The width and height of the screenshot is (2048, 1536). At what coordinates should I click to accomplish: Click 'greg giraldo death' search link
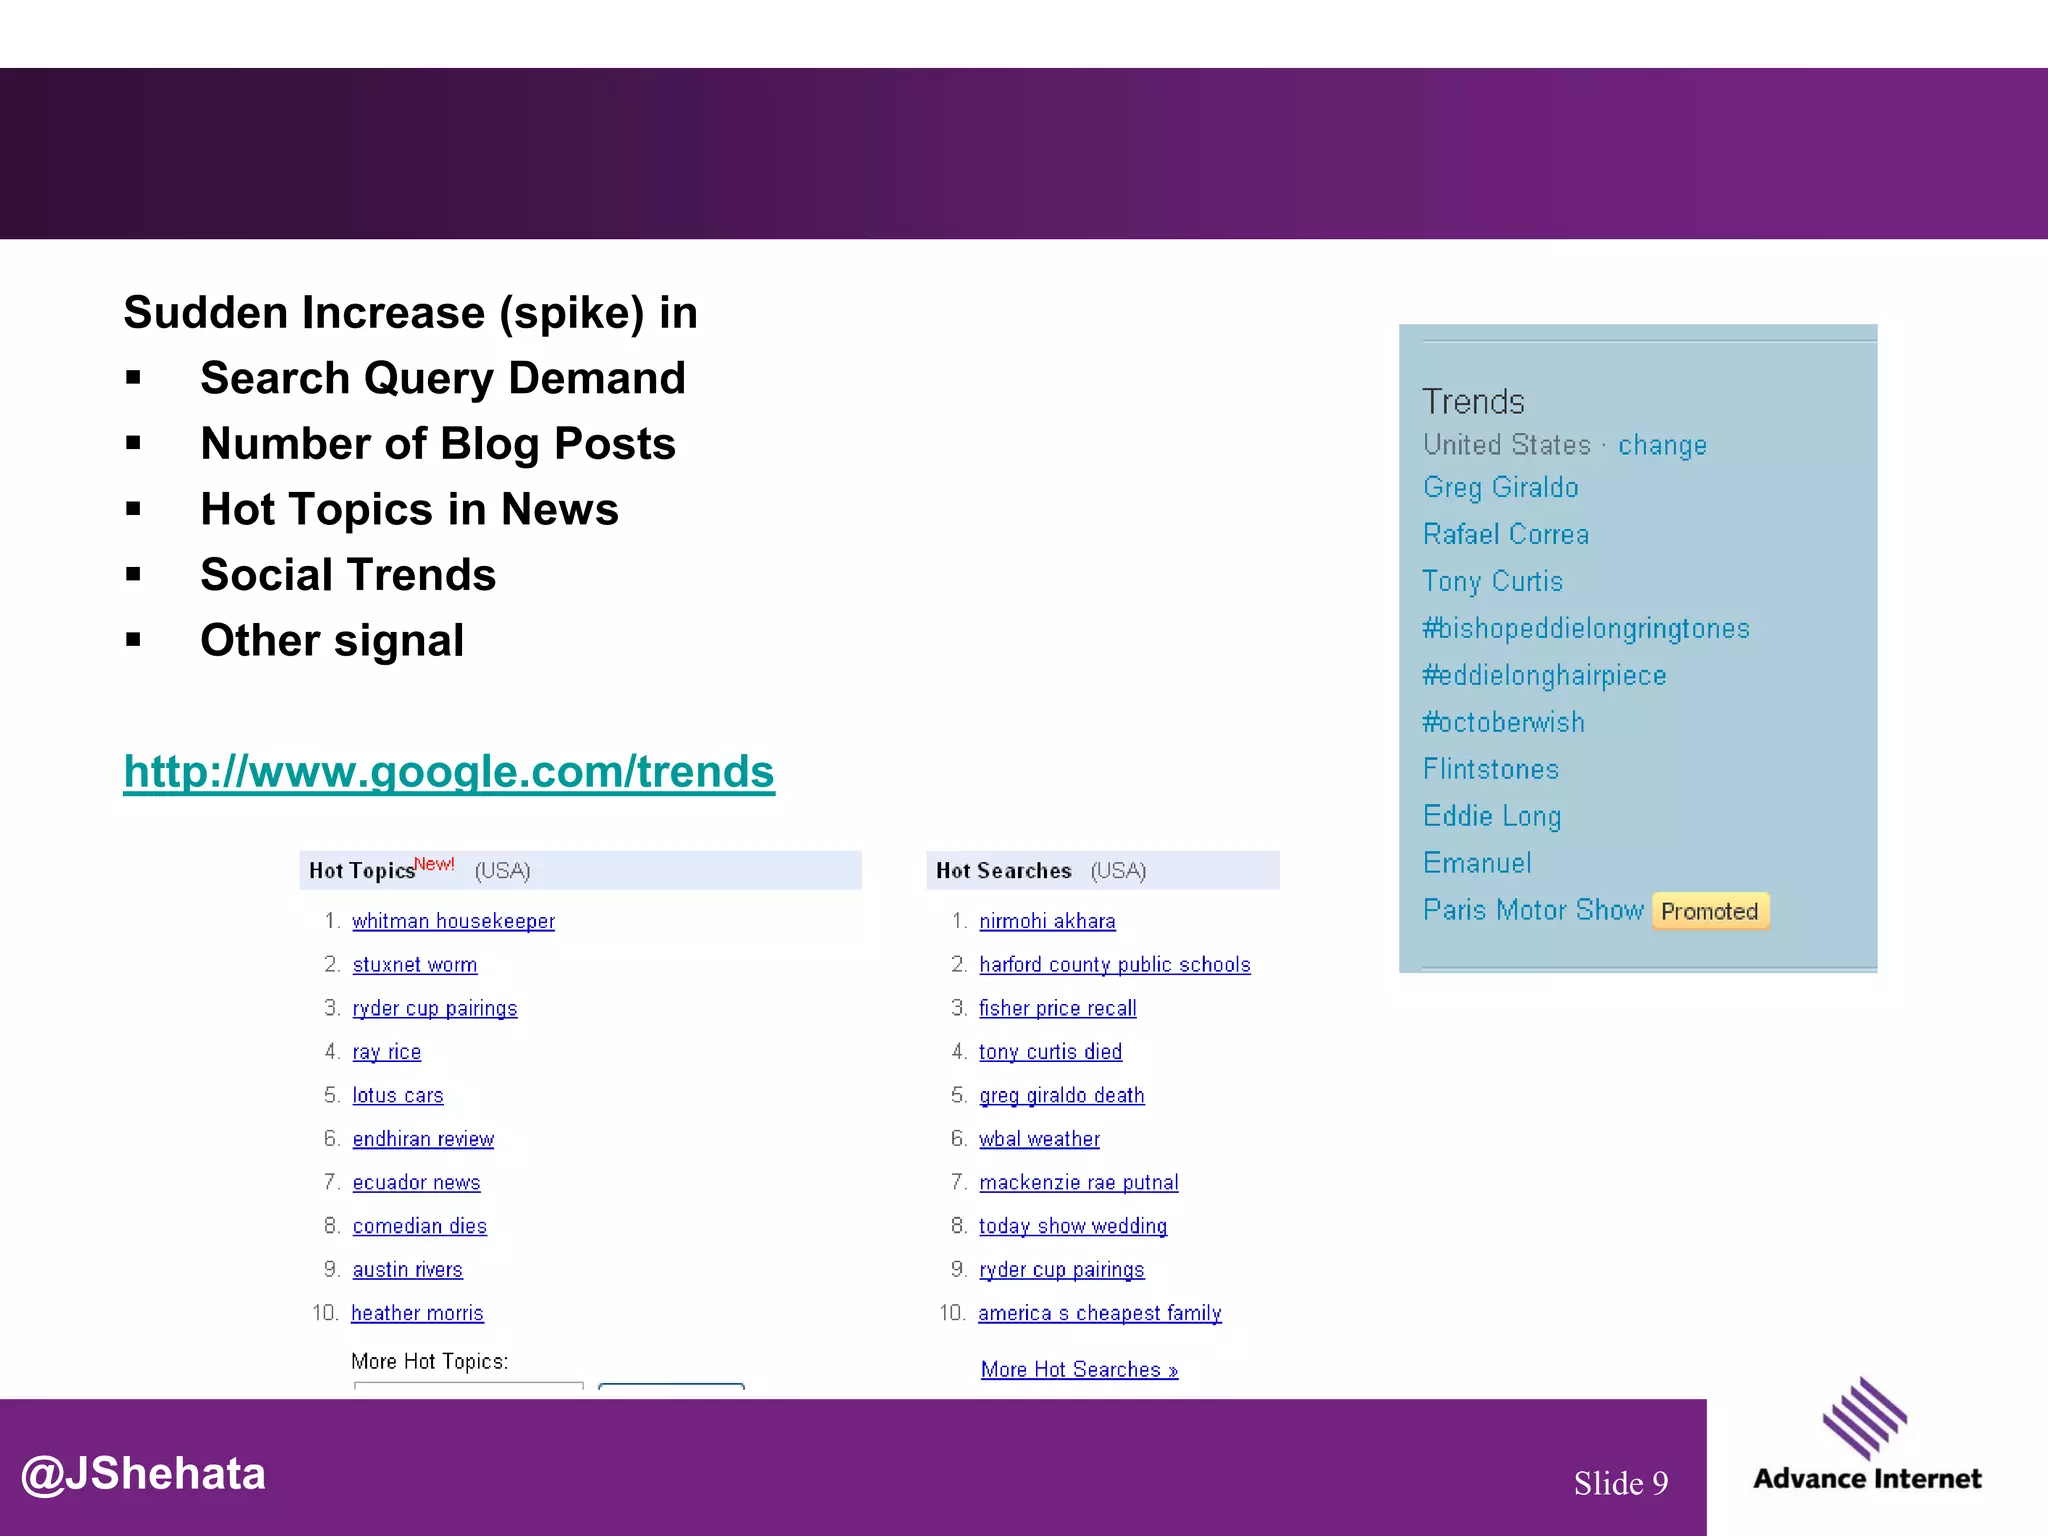click(1062, 1095)
